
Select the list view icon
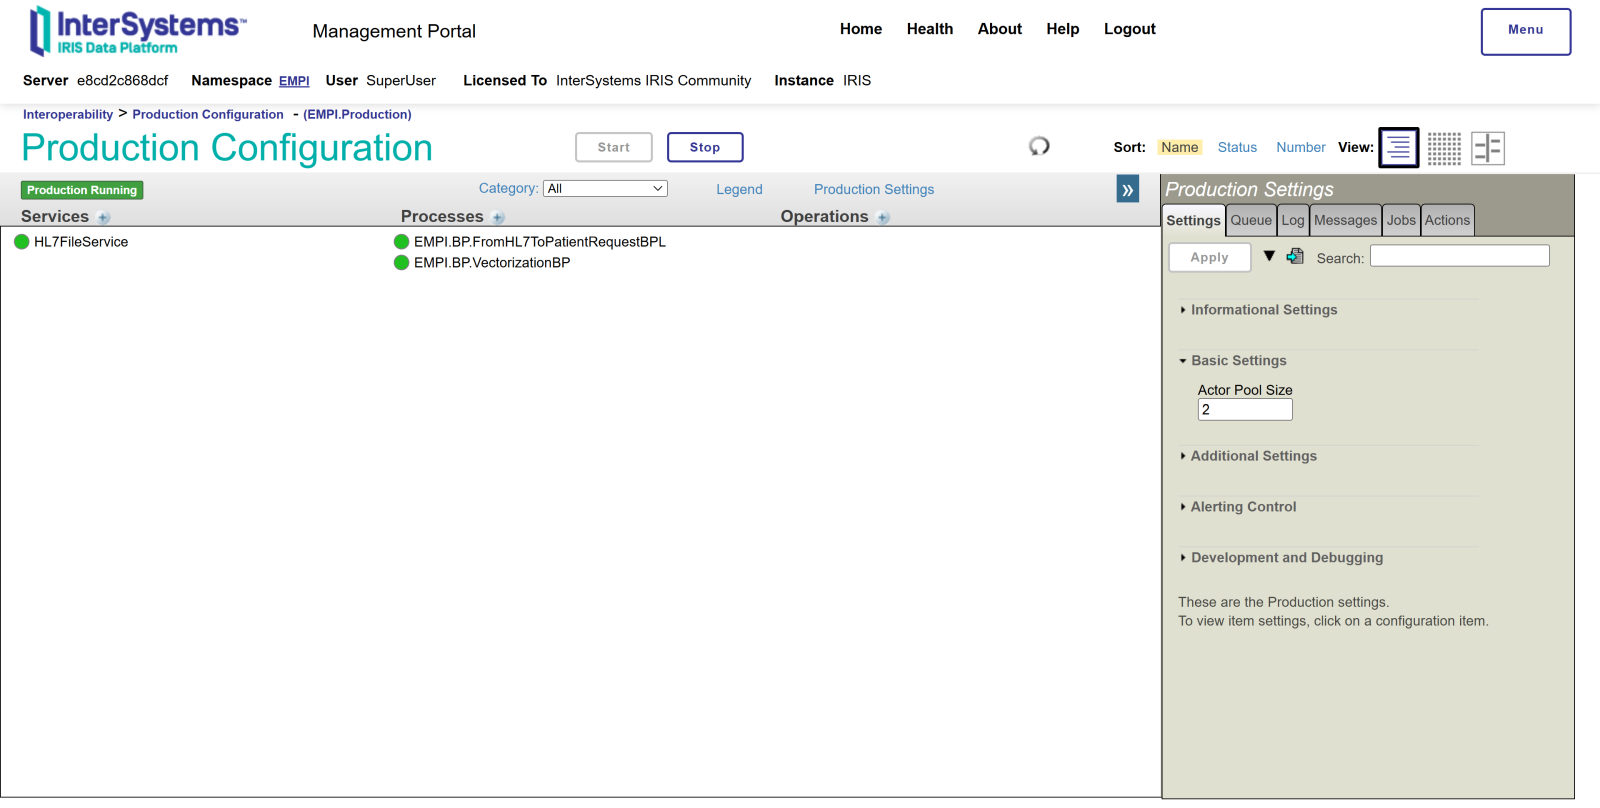1398,148
